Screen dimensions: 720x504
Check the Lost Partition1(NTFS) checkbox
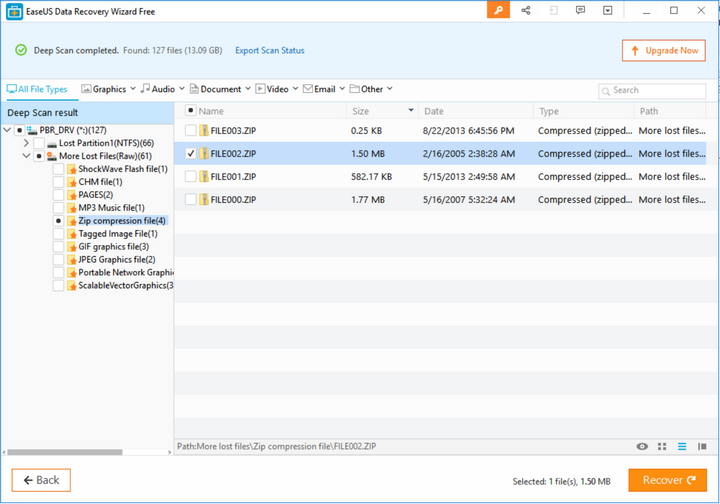(x=39, y=143)
